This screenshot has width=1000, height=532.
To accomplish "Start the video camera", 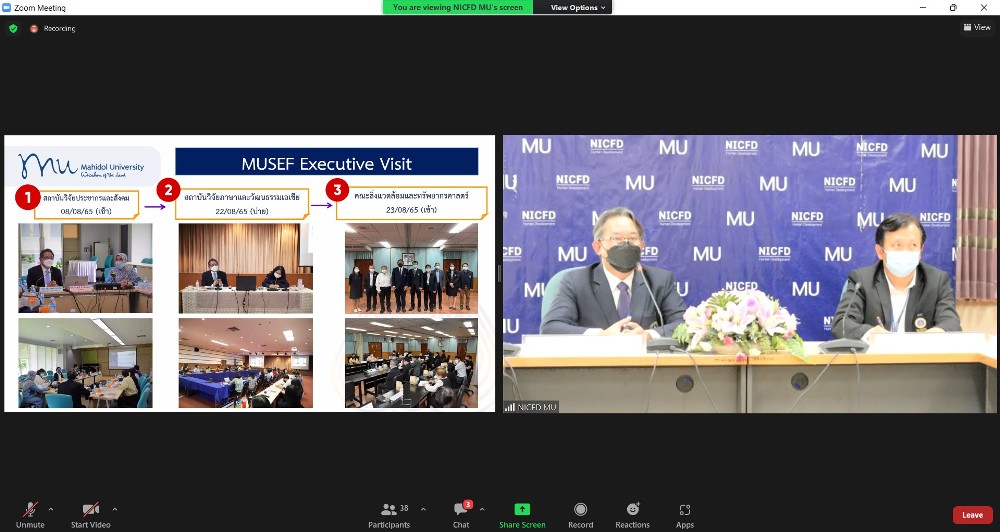I will tap(91, 515).
